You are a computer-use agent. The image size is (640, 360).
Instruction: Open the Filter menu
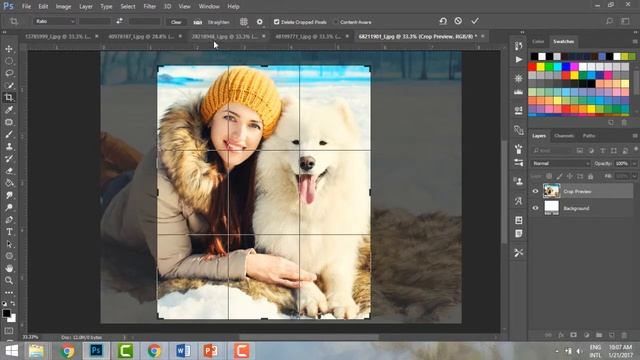(149, 7)
